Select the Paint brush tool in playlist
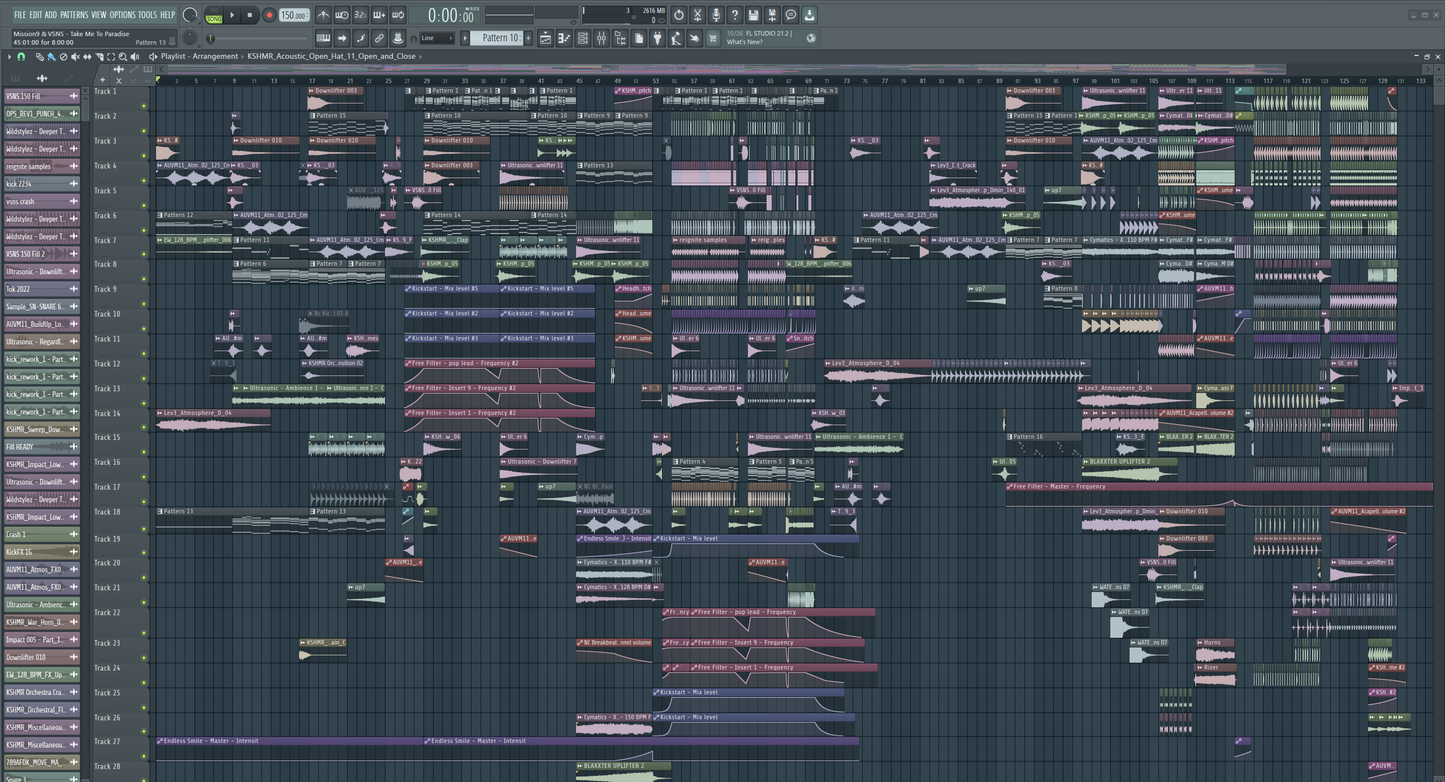 pyautogui.click(x=52, y=57)
